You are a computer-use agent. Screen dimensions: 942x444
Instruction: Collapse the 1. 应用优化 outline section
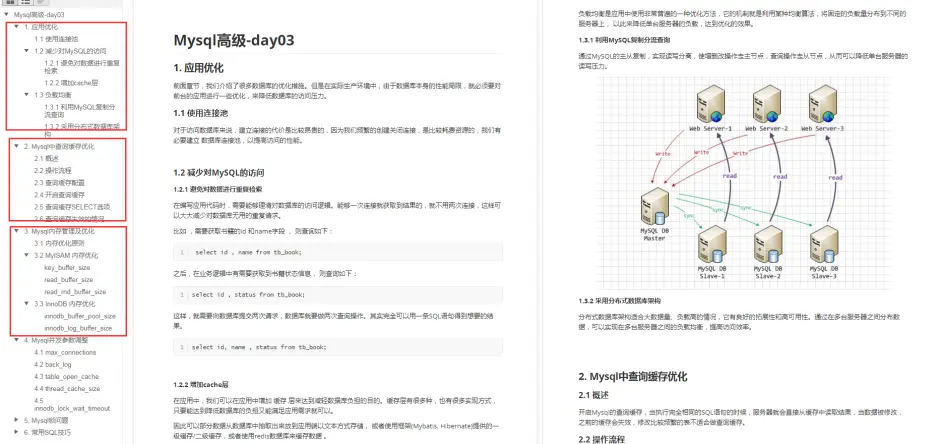[17, 26]
